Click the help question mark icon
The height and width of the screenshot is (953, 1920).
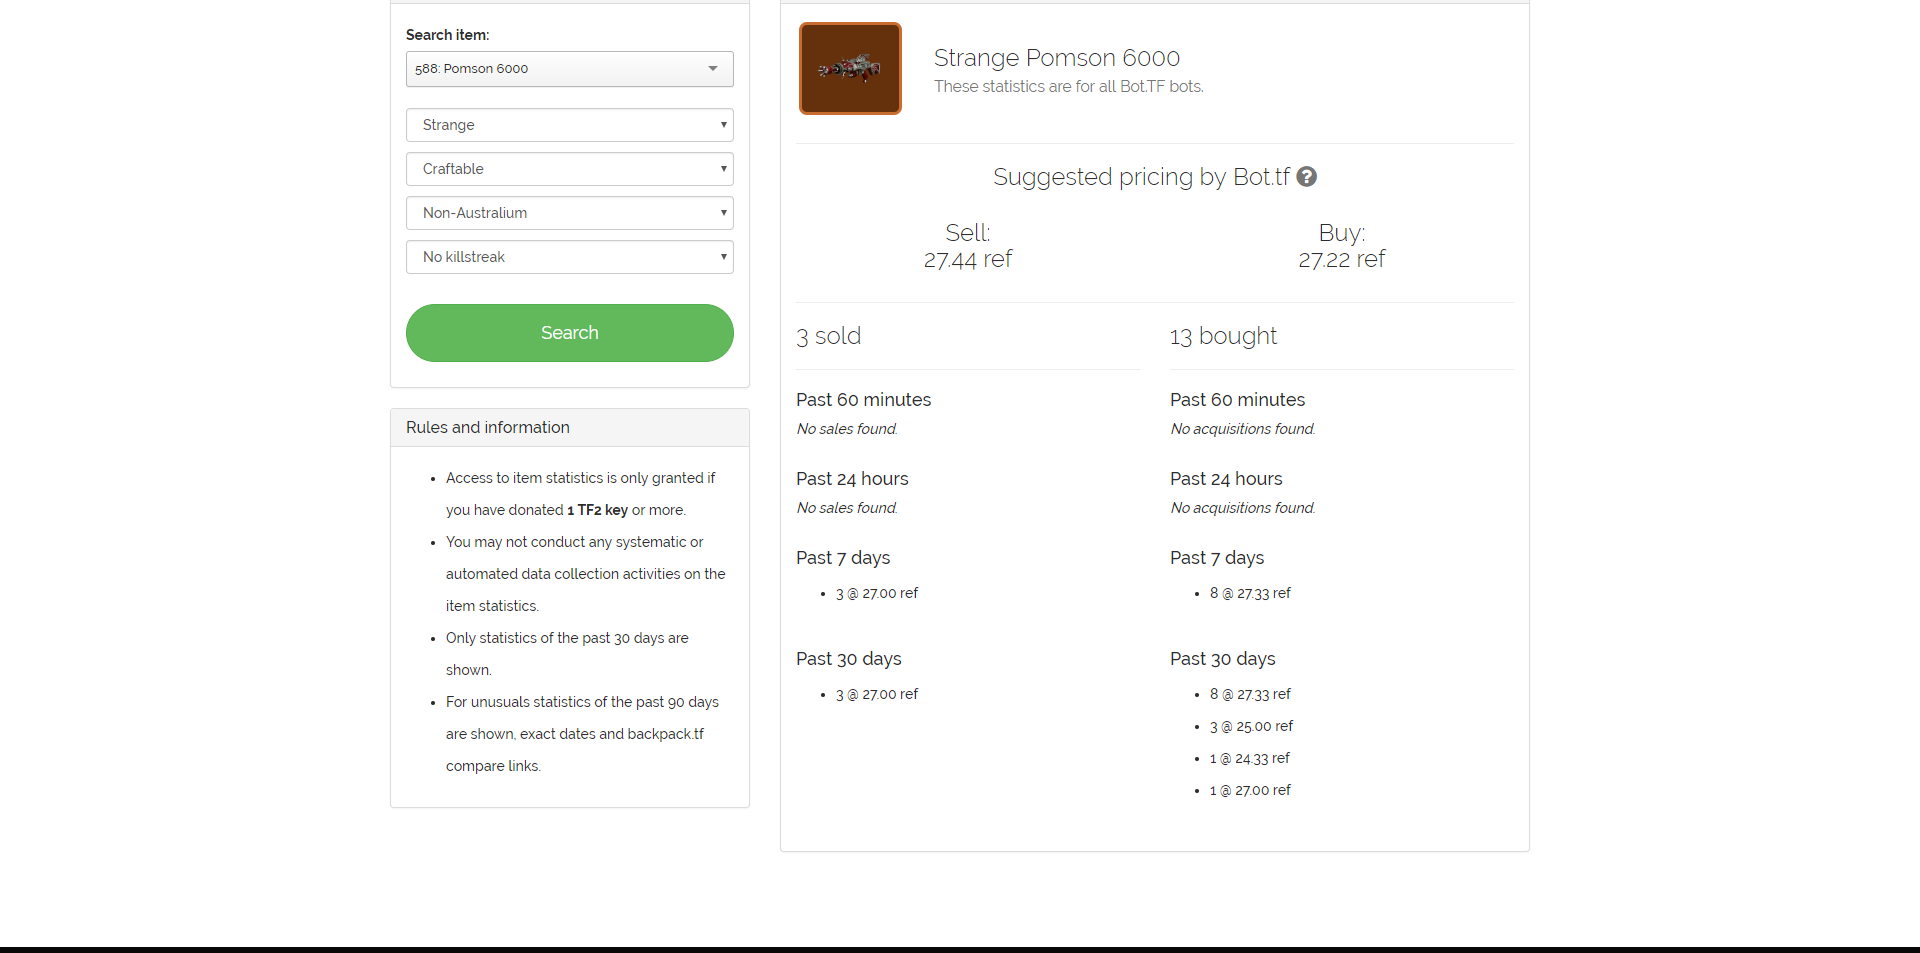(x=1306, y=177)
